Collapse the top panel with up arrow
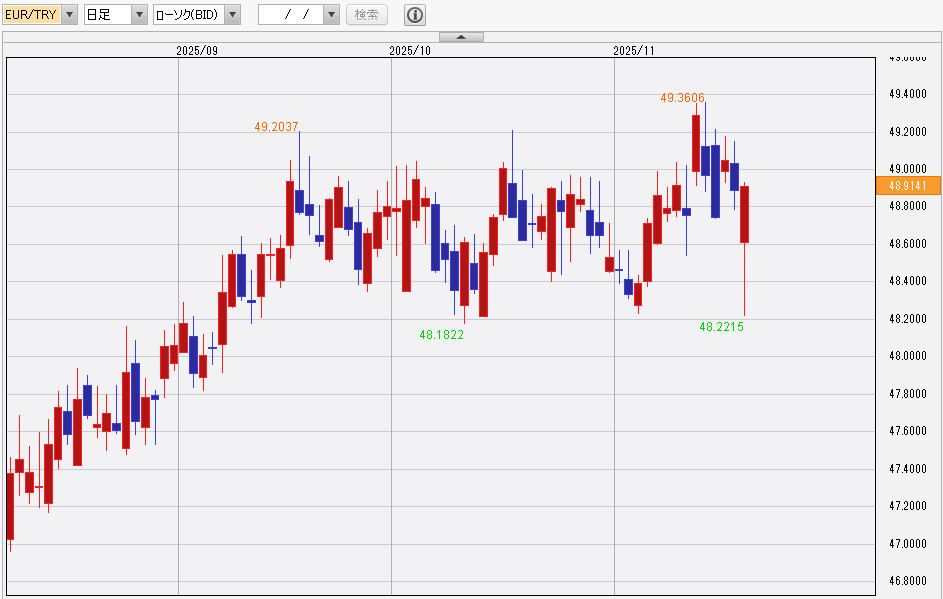 pyautogui.click(x=461, y=37)
